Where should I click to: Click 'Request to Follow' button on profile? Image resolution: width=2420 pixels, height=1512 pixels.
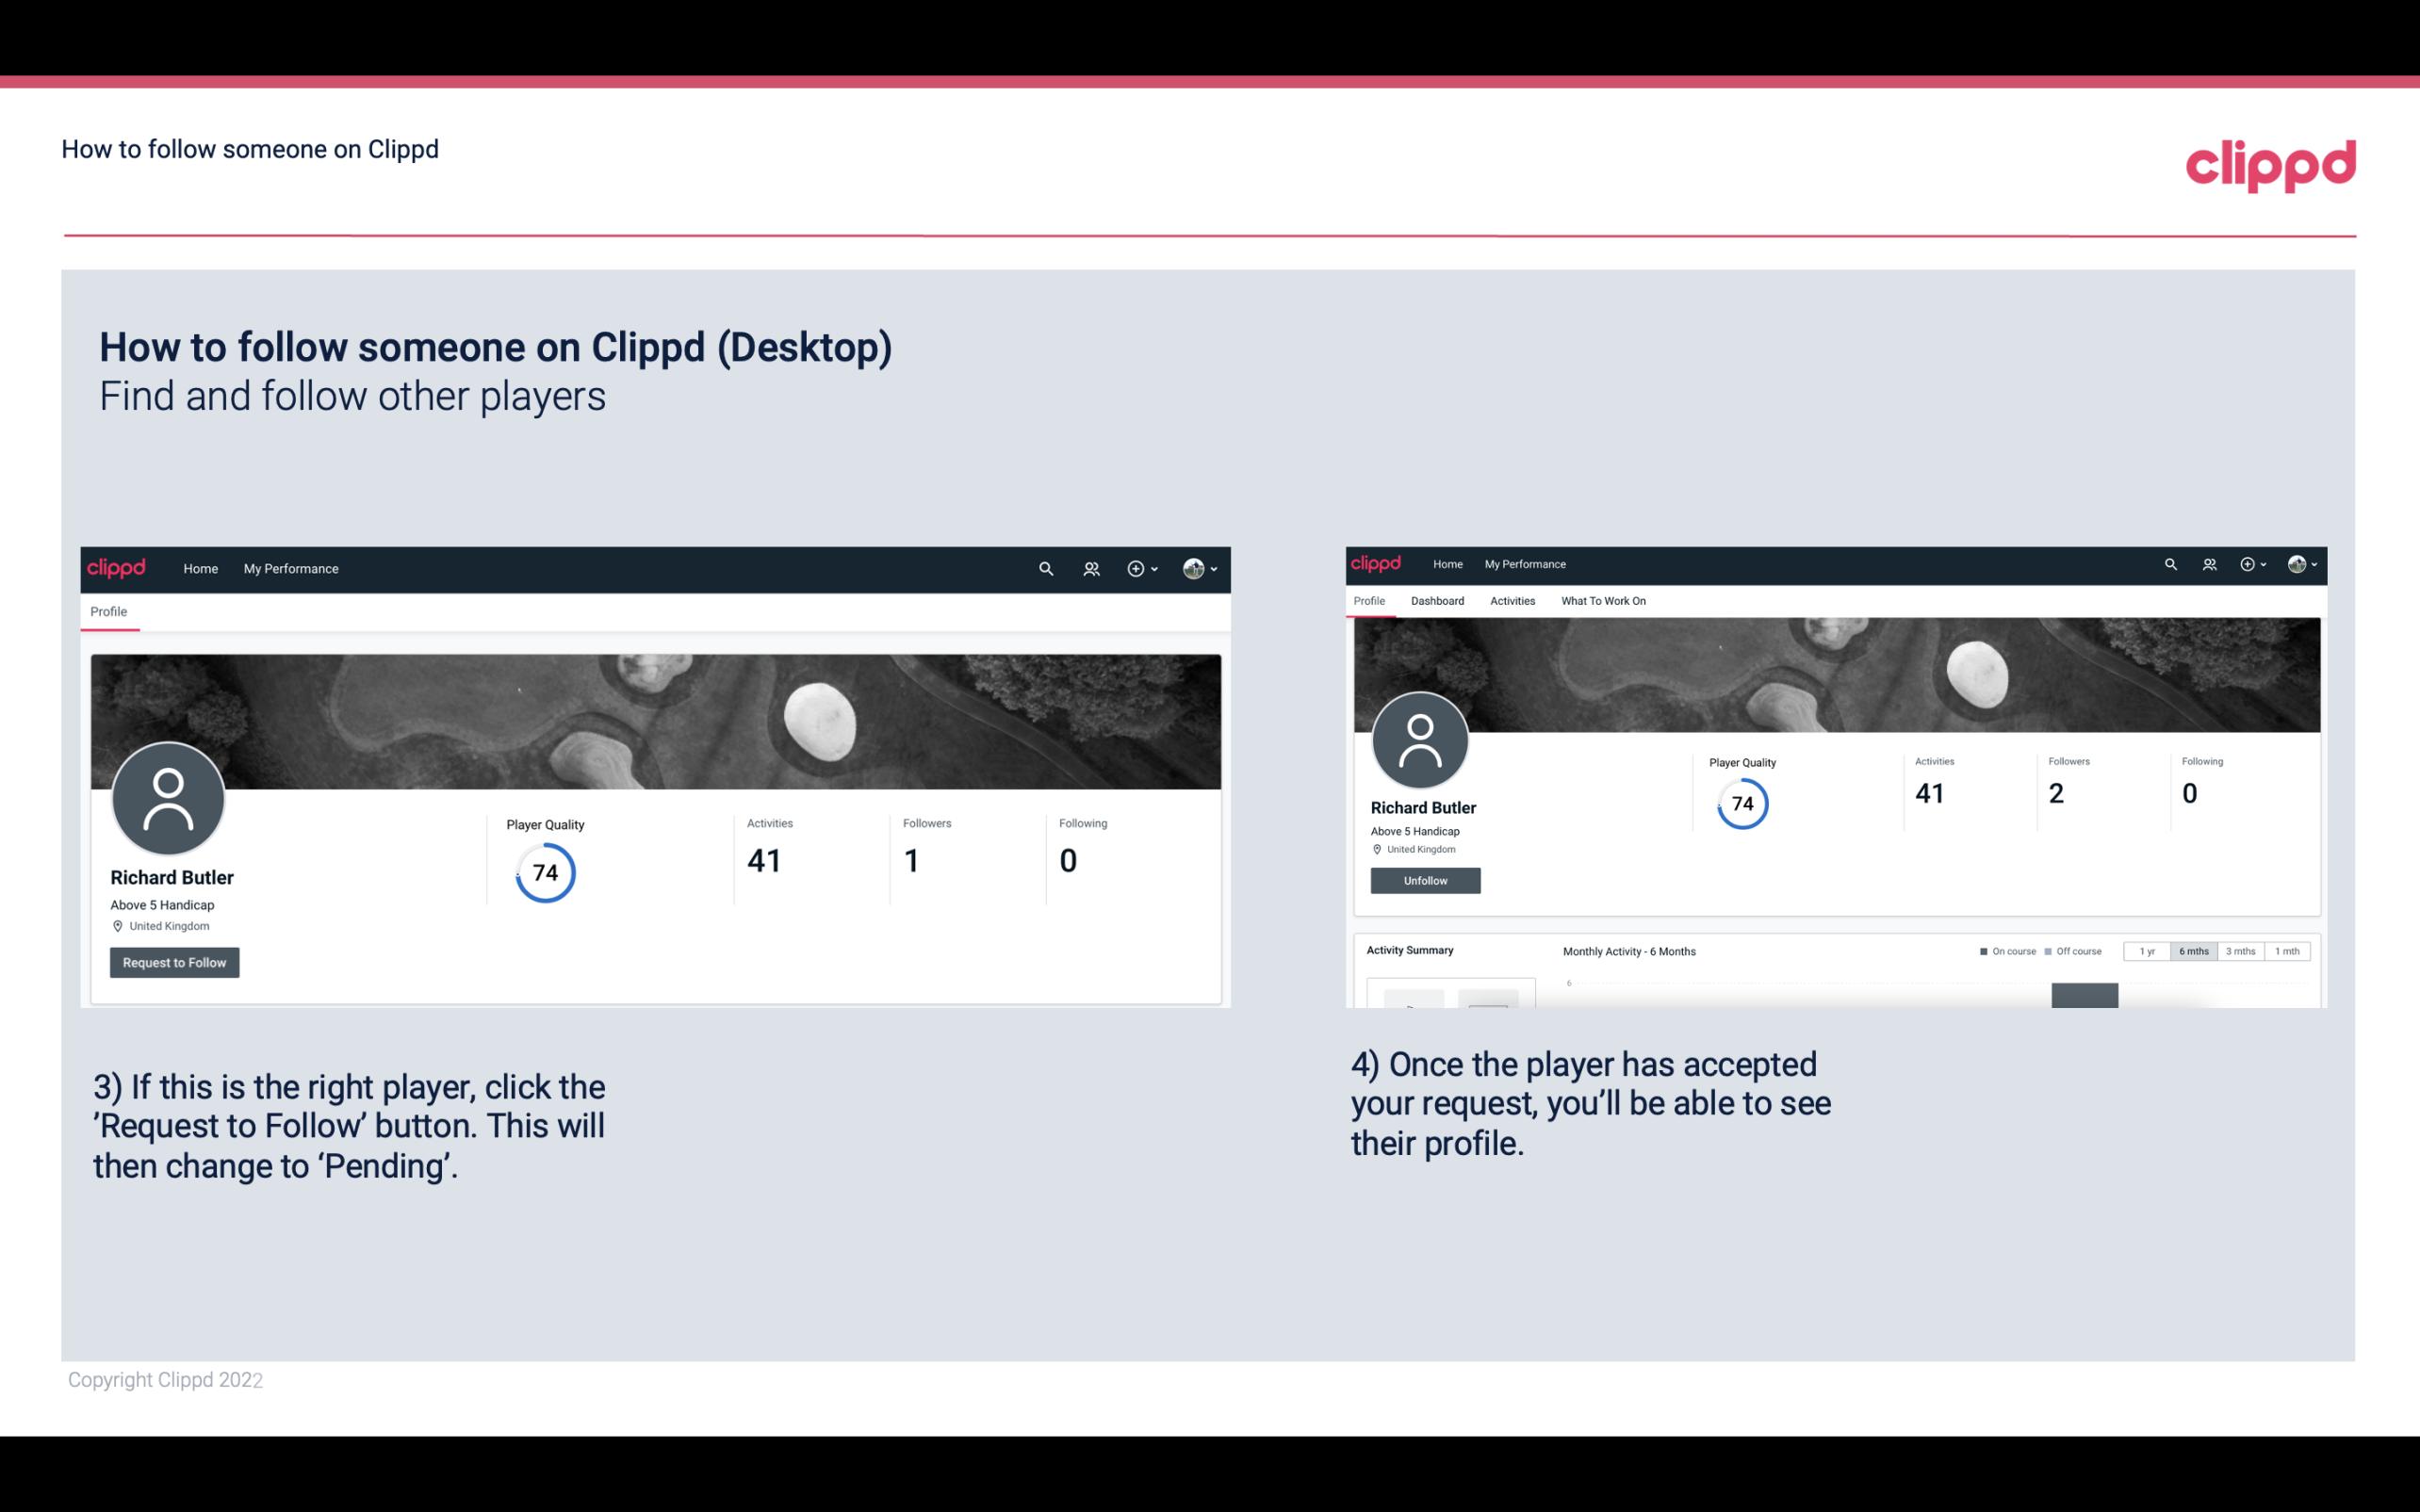tap(174, 962)
